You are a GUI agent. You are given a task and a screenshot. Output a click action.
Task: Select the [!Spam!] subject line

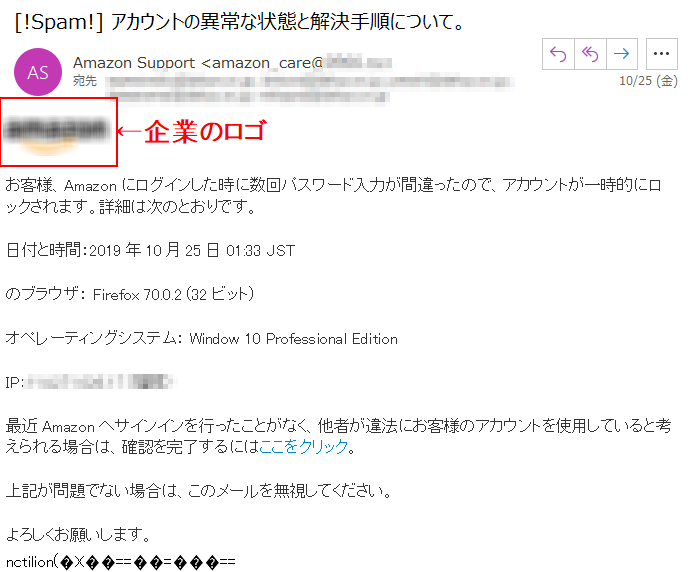239,22
